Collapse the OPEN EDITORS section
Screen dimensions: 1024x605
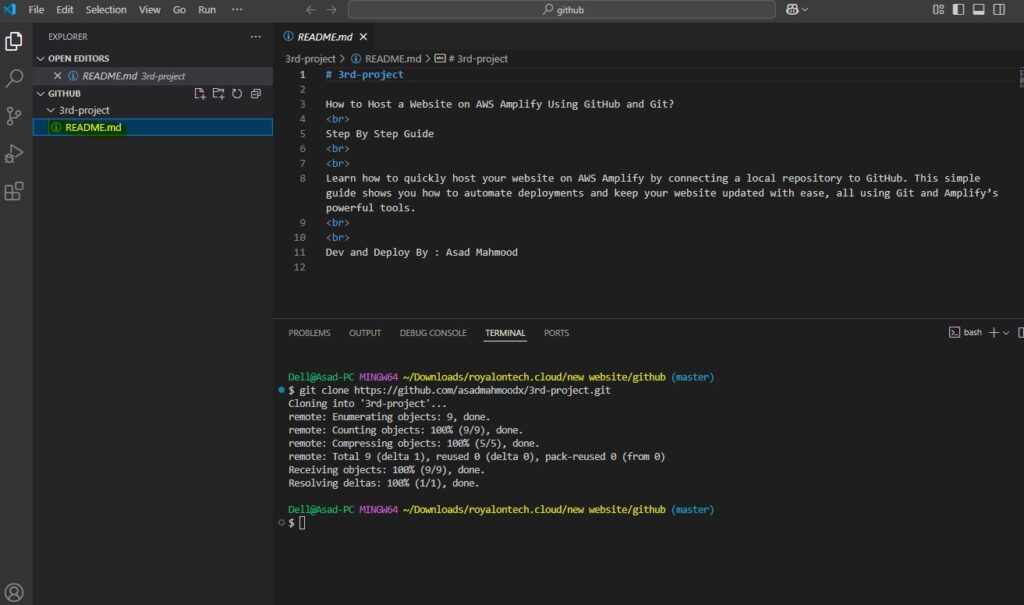(x=40, y=58)
